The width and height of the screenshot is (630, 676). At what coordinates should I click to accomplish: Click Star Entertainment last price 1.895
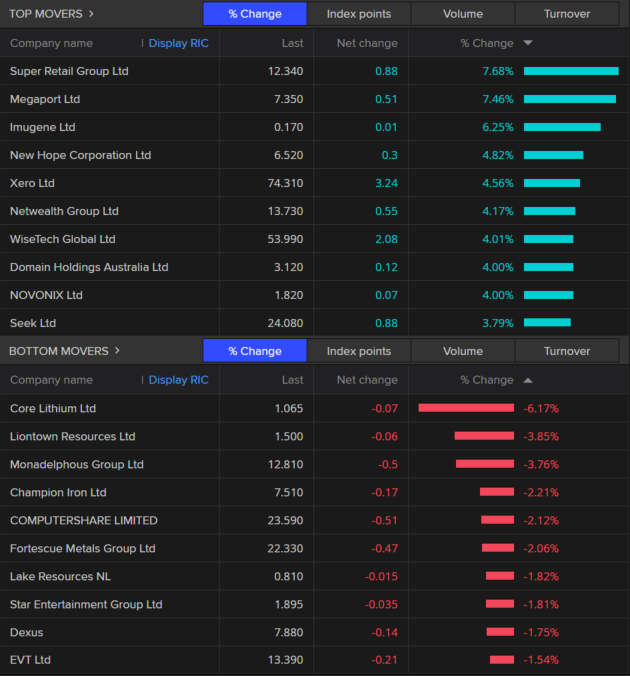pos(289,604)
